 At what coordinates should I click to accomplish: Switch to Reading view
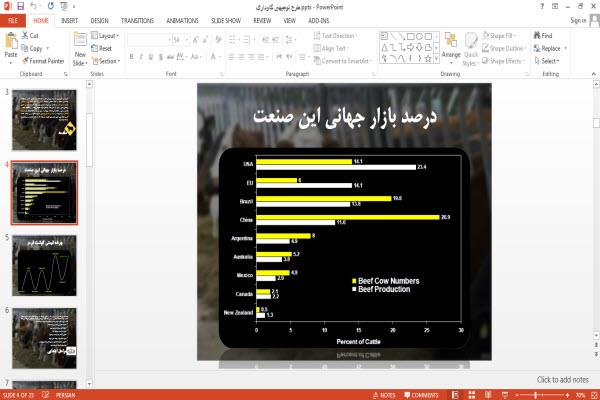pyautogui.click(x=488, y=395)
